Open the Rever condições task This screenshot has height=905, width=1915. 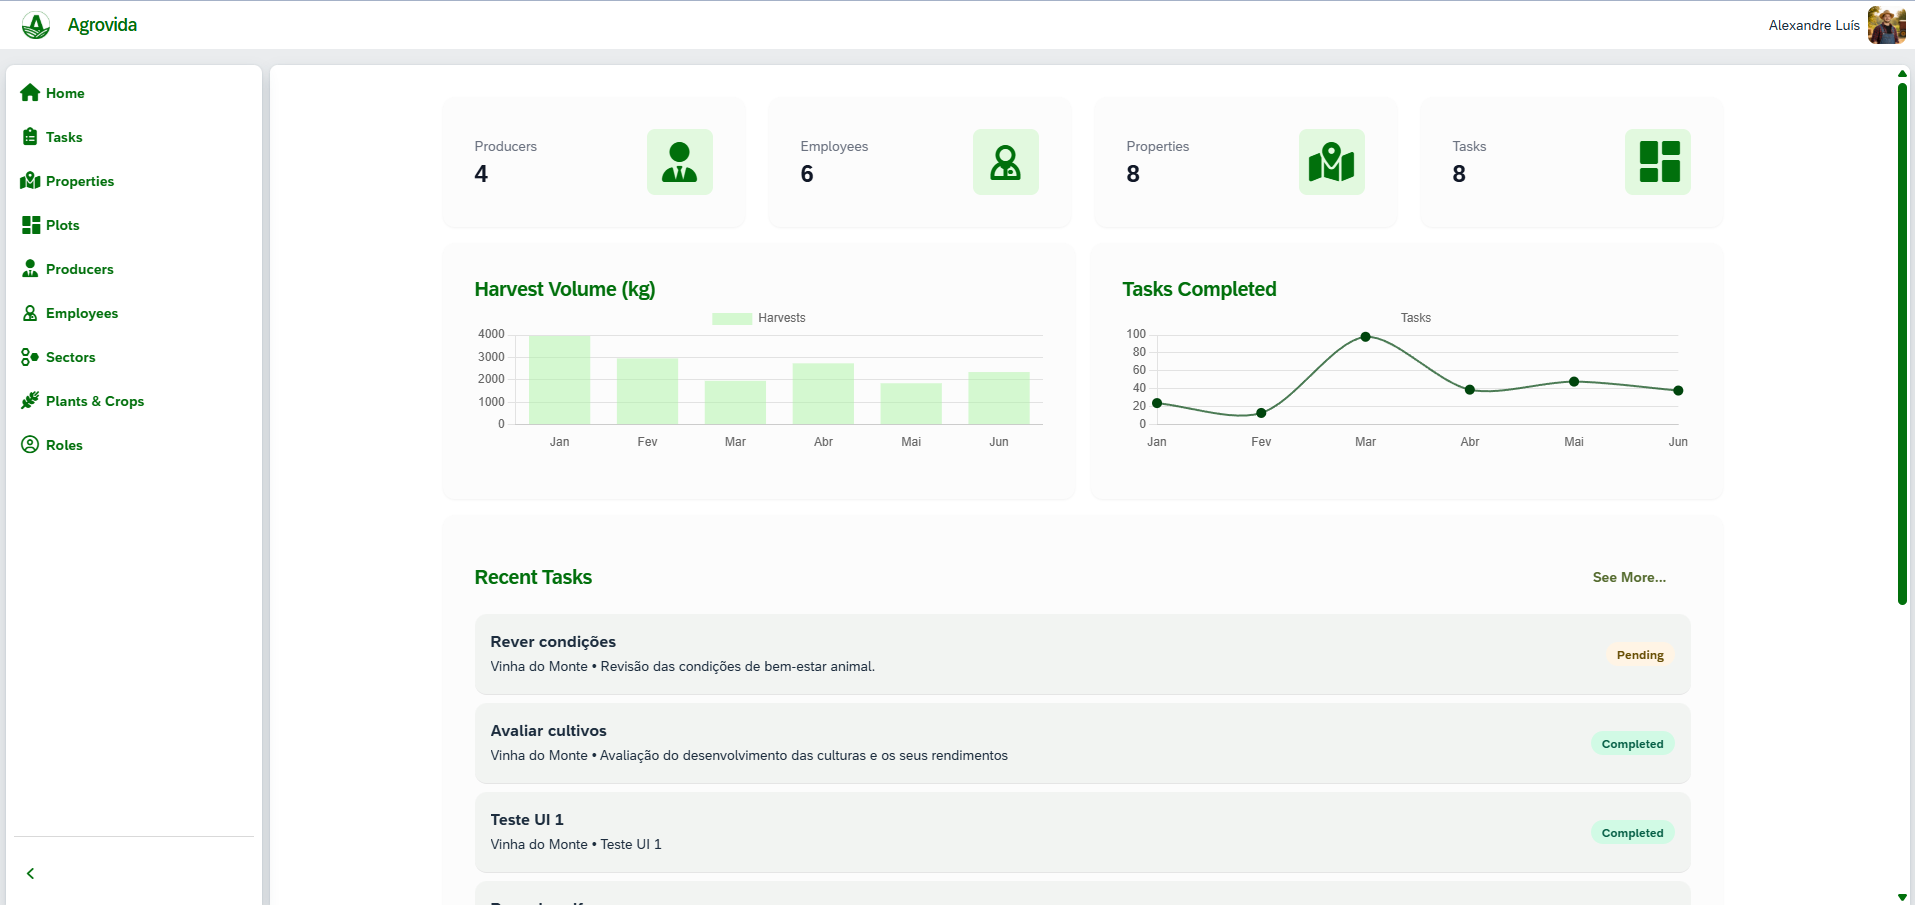[x=1082, y=654]
